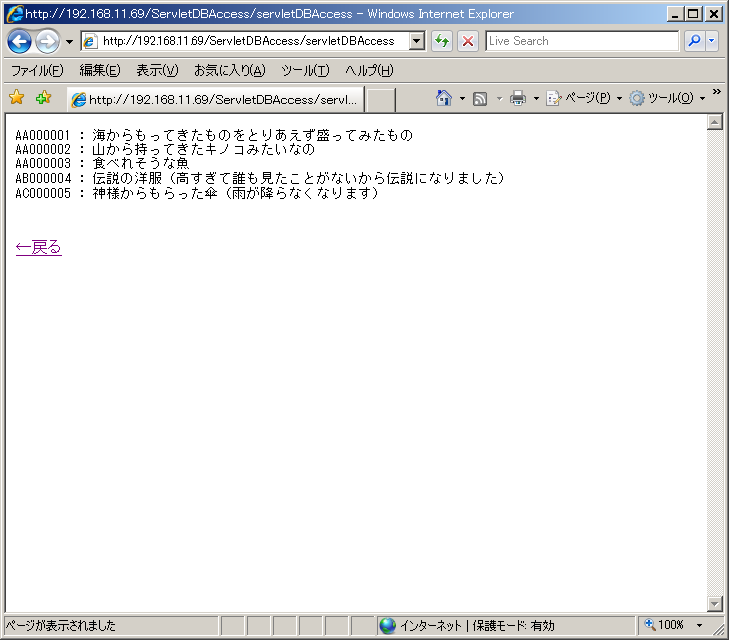This screenshot has width=729, height=640.
Task: Click the green Refresh page icon
Action: (442, 41)
